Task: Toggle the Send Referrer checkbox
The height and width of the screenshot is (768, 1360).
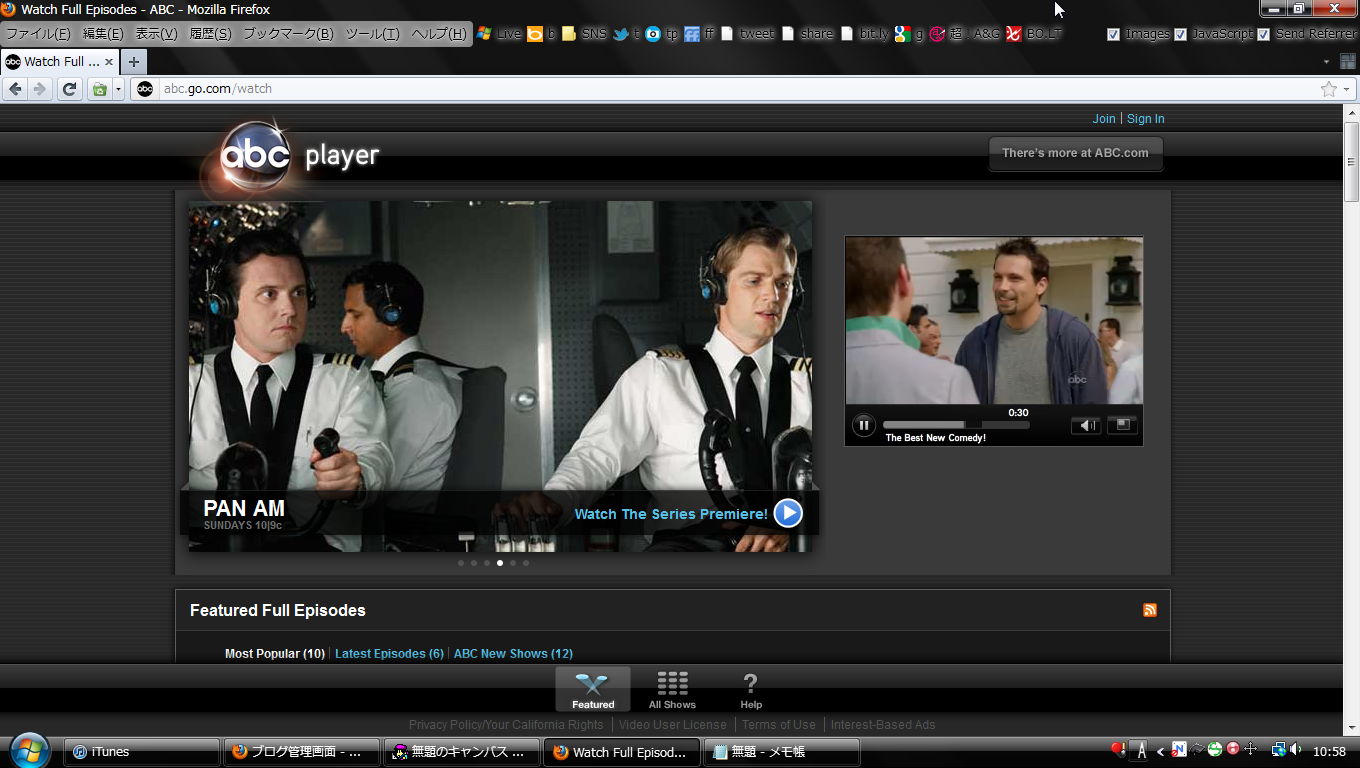Action: [1263, 34]
